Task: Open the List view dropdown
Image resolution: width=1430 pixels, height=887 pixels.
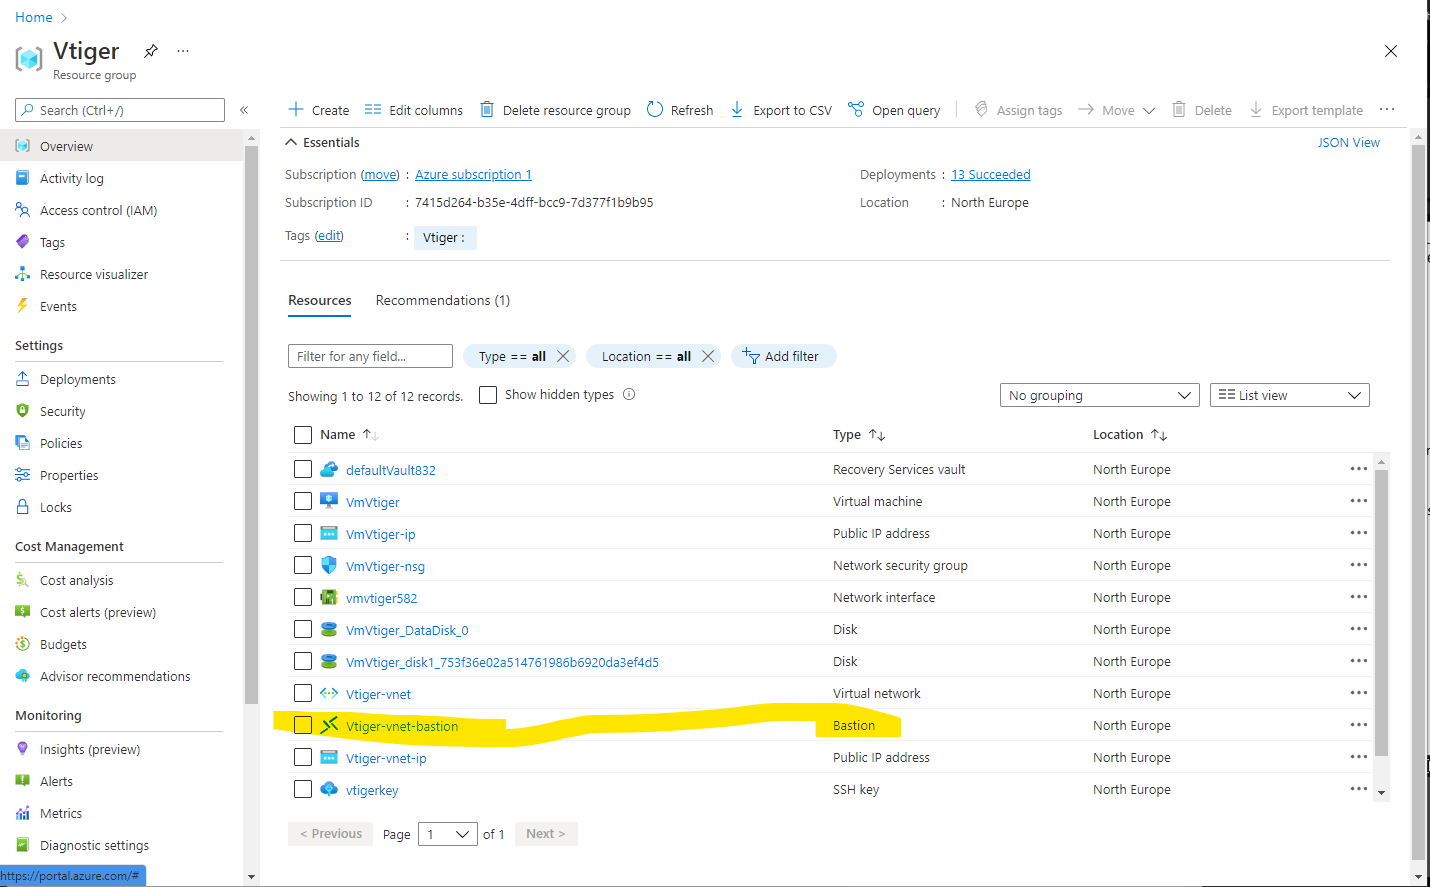Action: point(1289,394)
